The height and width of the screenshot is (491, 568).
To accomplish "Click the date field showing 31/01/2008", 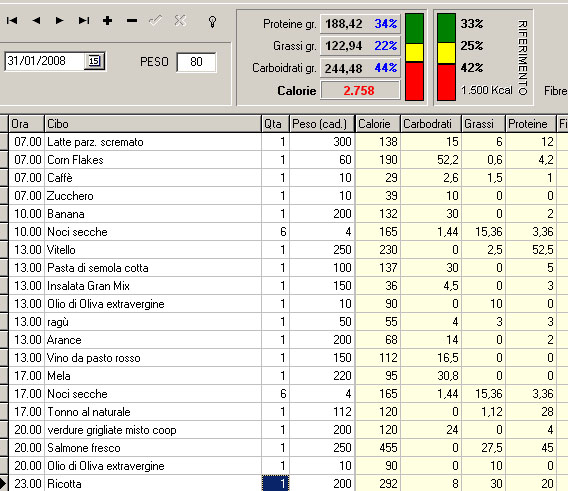I will point(45,61).
